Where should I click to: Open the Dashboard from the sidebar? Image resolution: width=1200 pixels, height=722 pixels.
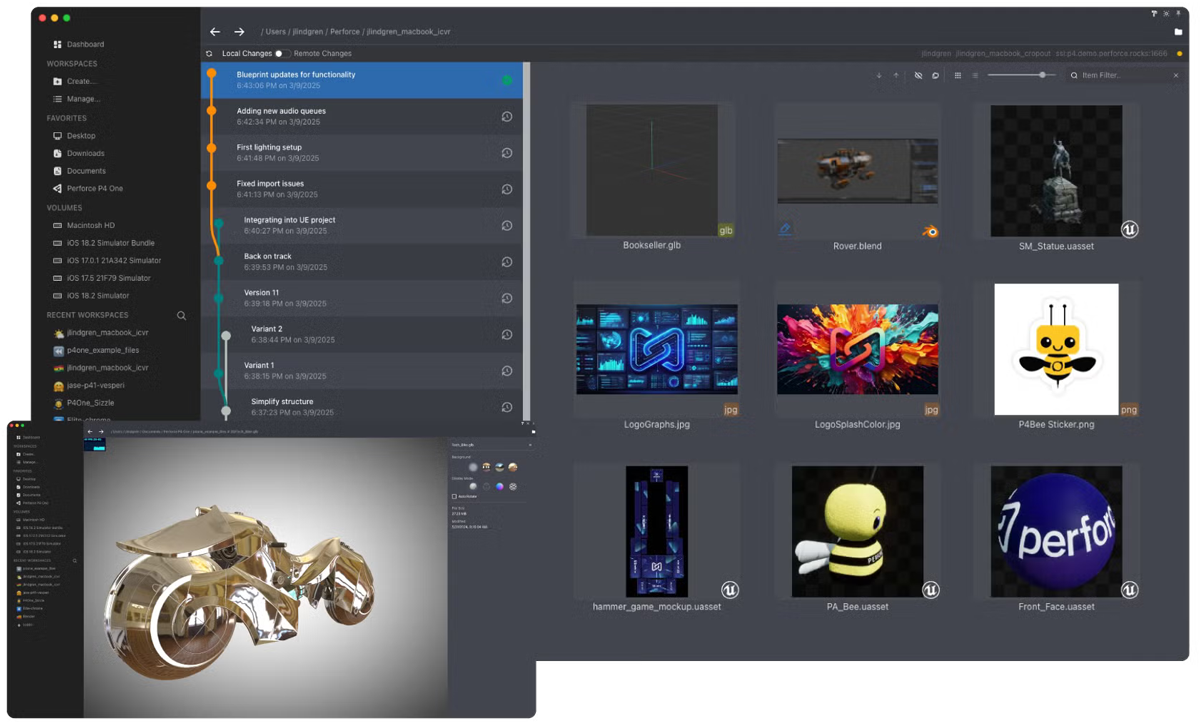[80, 44]
